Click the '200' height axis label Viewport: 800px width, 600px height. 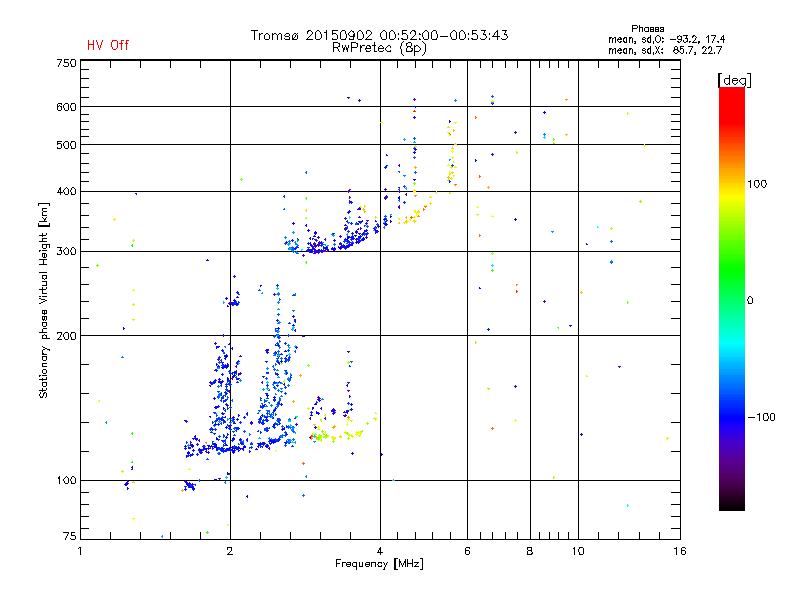[66, 336]
